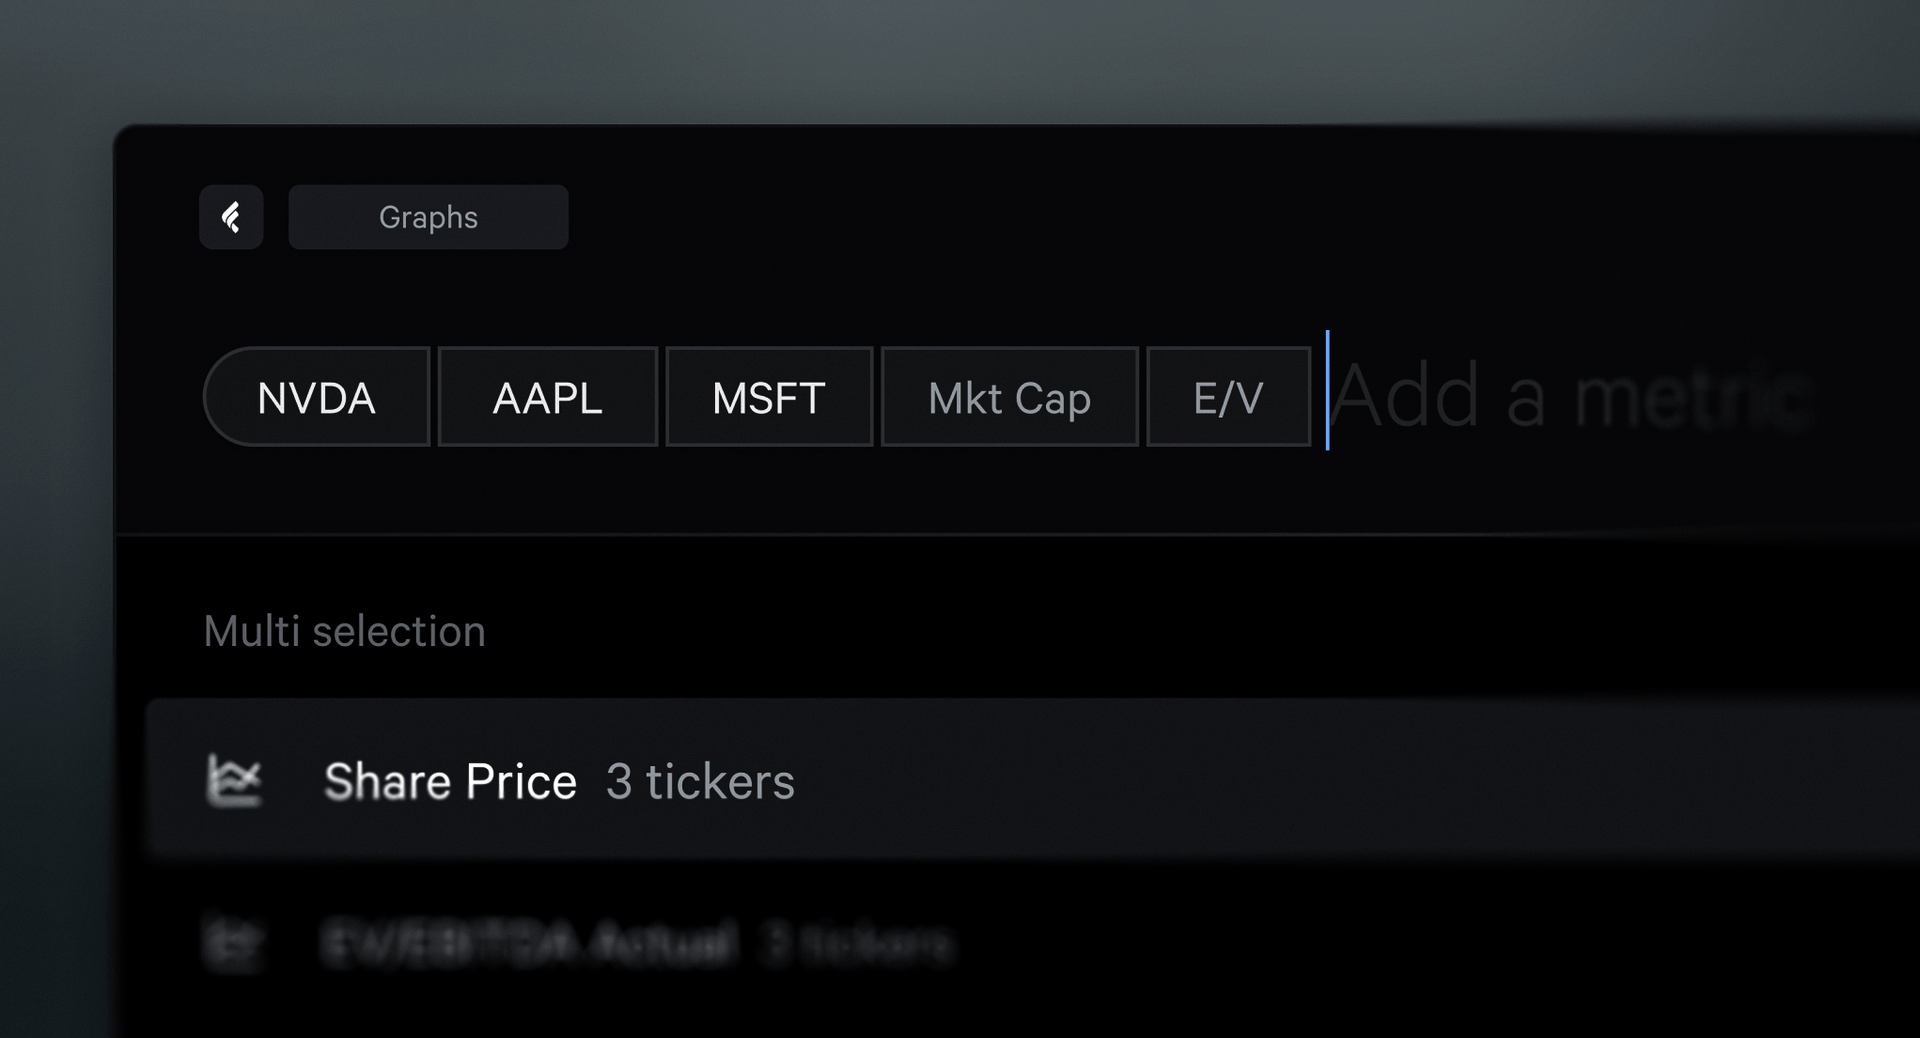This screenshot has width=1920, height=1038.
Task: Open the Graphs tab
Action: point(428,217)
